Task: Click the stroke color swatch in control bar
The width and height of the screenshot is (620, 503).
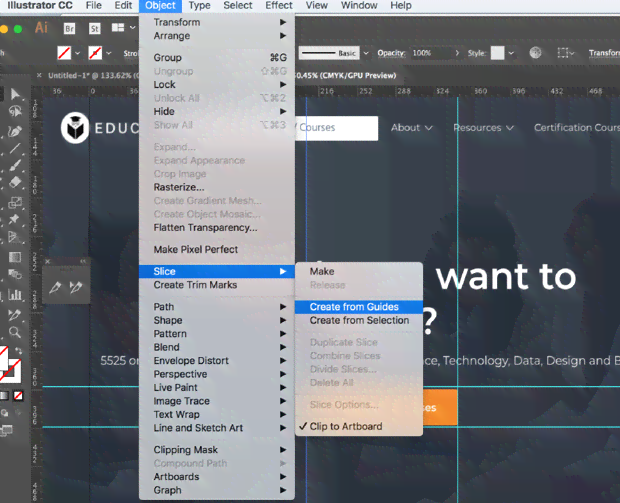Action: point(95,53)
